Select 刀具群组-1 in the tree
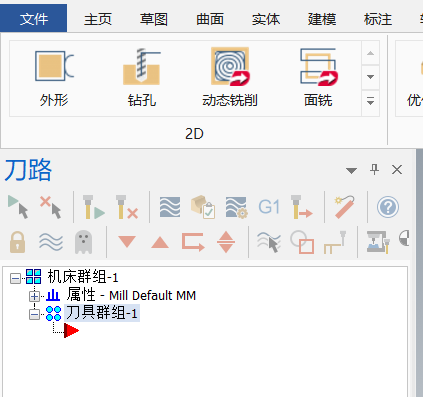 click(101, 313)
